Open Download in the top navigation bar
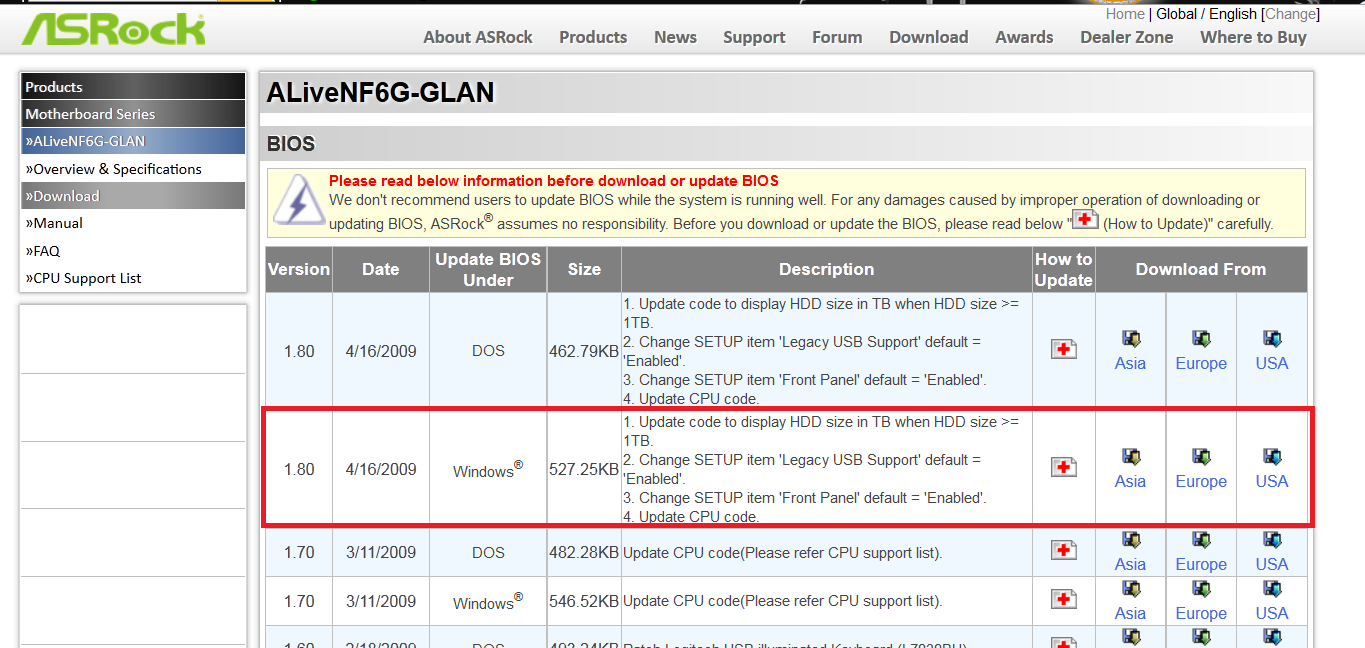This screenshot has width=1365, height=648. pos(929,37)
